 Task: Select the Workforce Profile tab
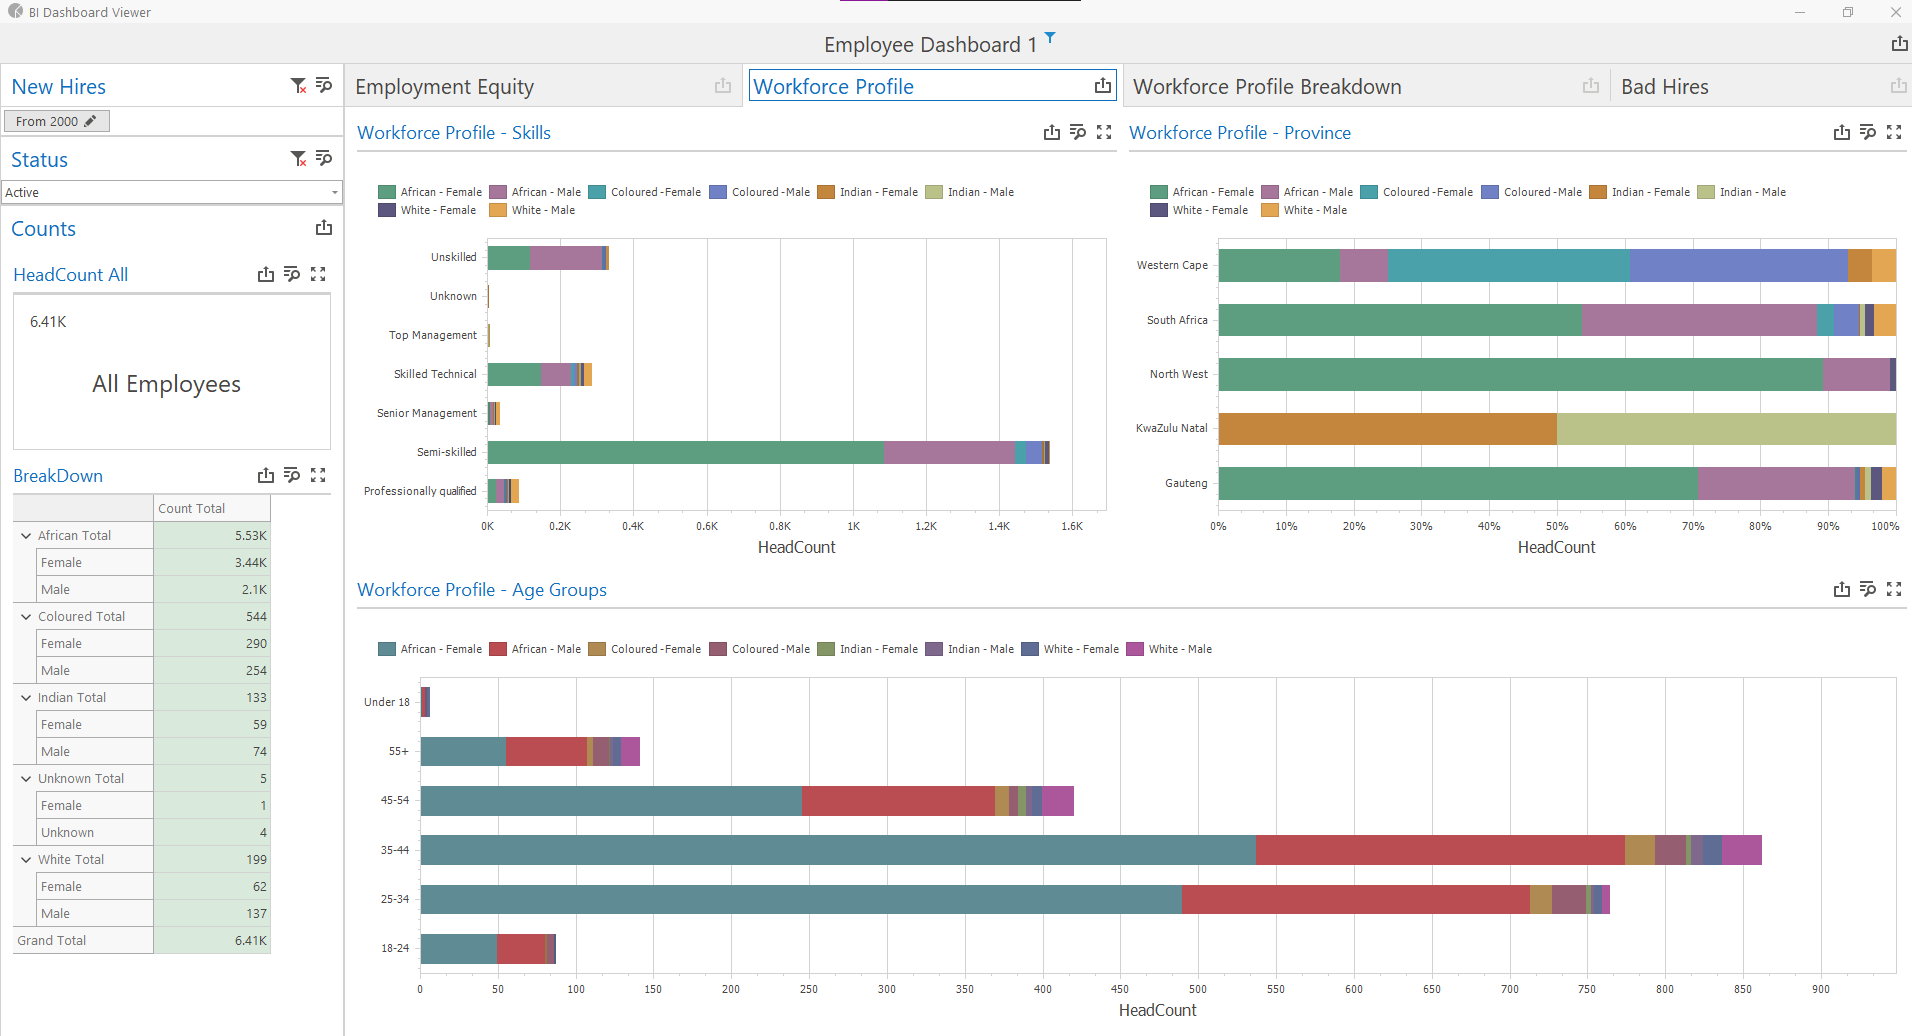coord(833,87)
